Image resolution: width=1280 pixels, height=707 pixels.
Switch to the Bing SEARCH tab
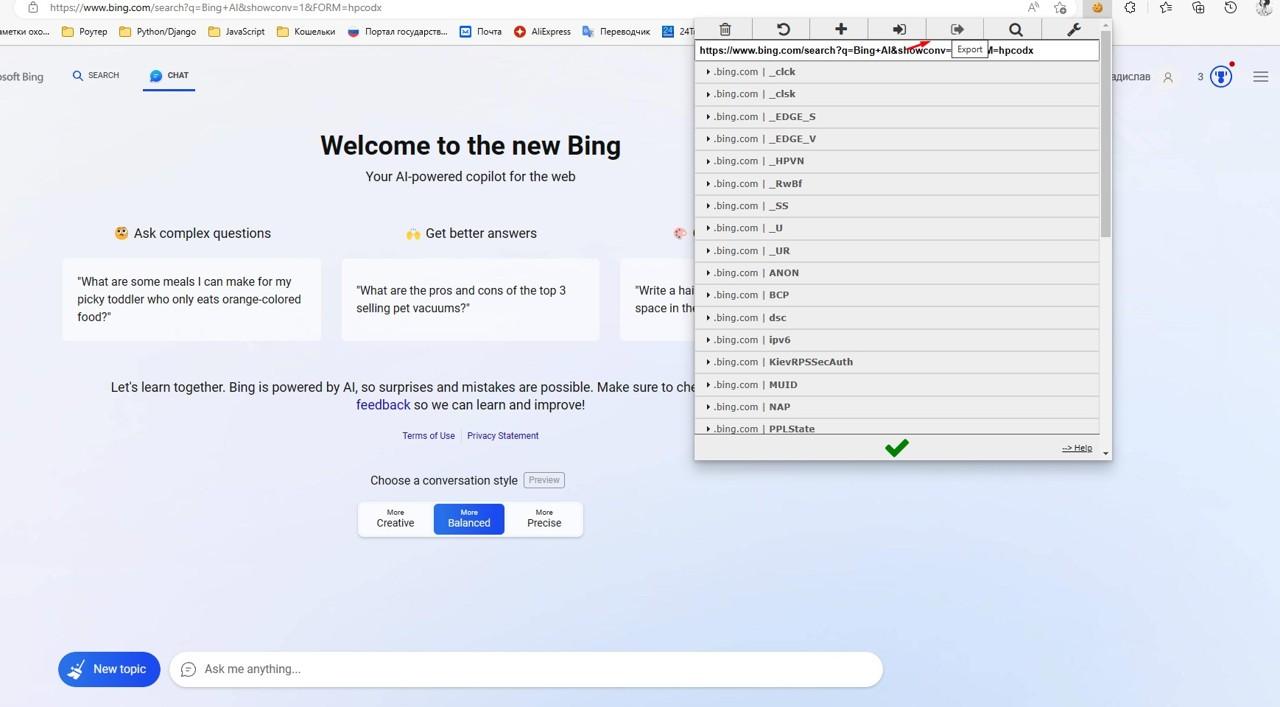pos(96,76)
